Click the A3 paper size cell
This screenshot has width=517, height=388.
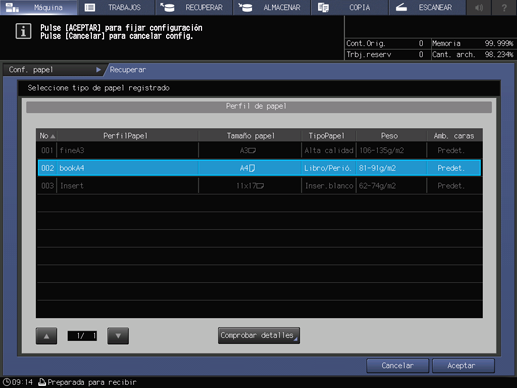(250, 150)
